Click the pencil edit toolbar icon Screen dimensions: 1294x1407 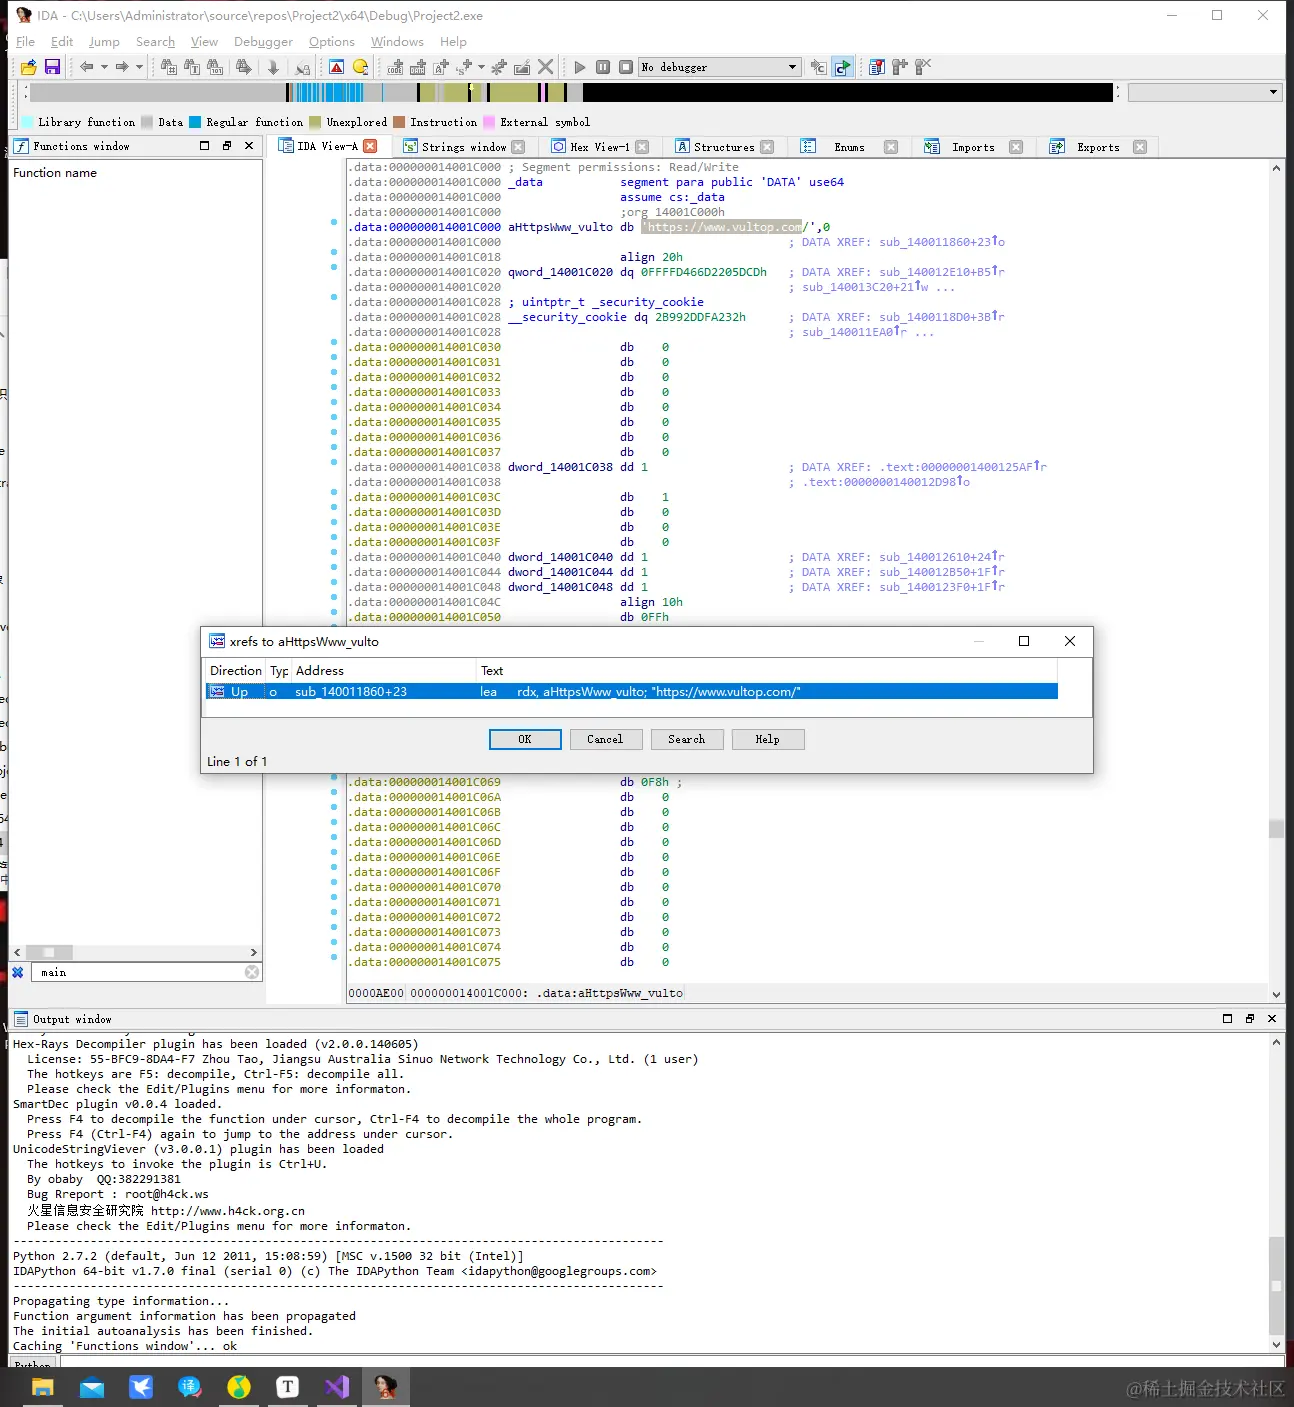click(522, 67)
